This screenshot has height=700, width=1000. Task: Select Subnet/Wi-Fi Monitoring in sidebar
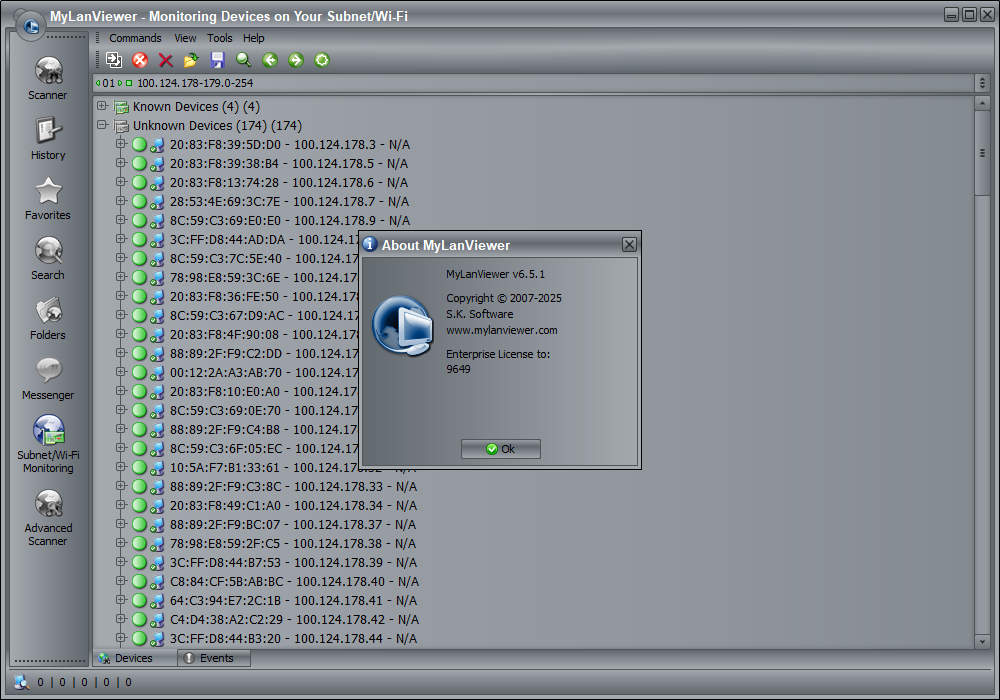[48, 444]
